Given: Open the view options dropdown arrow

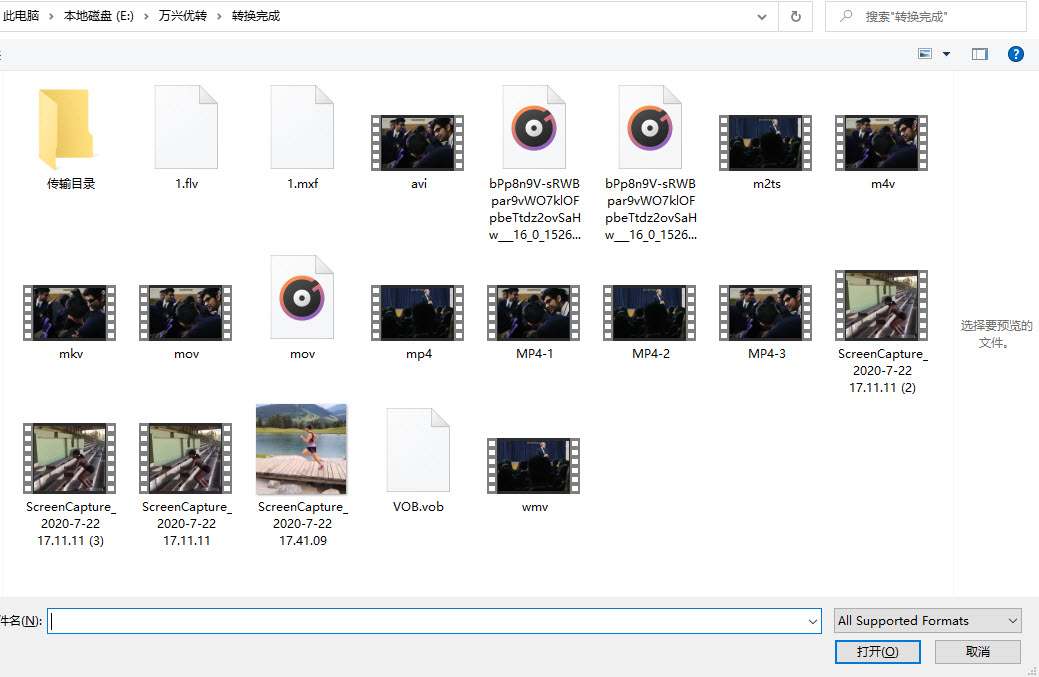Looking at the screenshot, I should pos(946,54).
